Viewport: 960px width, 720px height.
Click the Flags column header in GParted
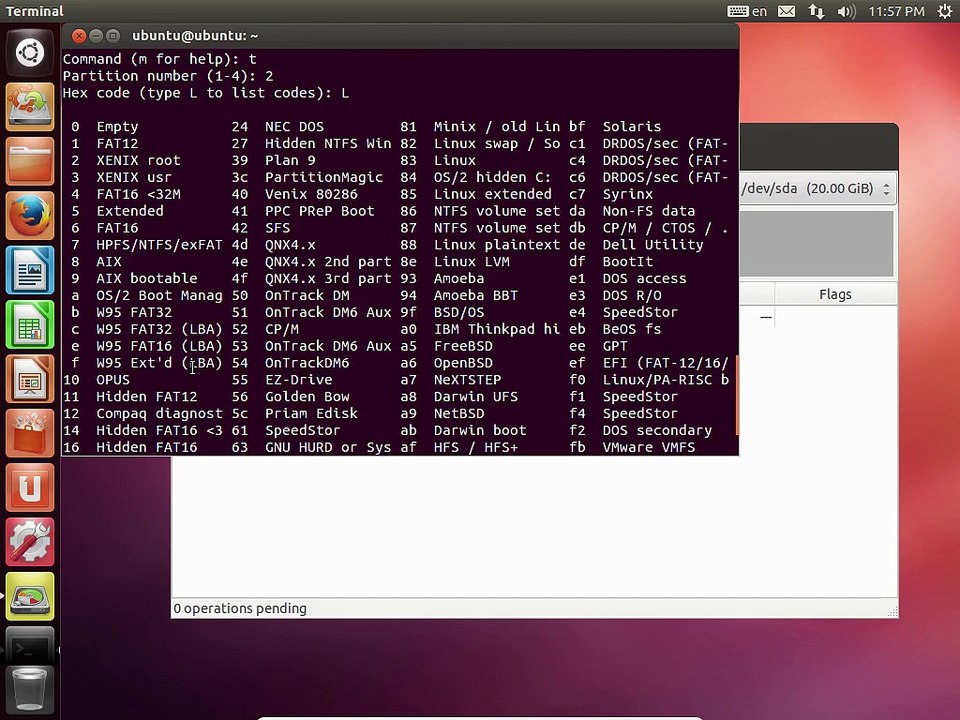(835, 294)
